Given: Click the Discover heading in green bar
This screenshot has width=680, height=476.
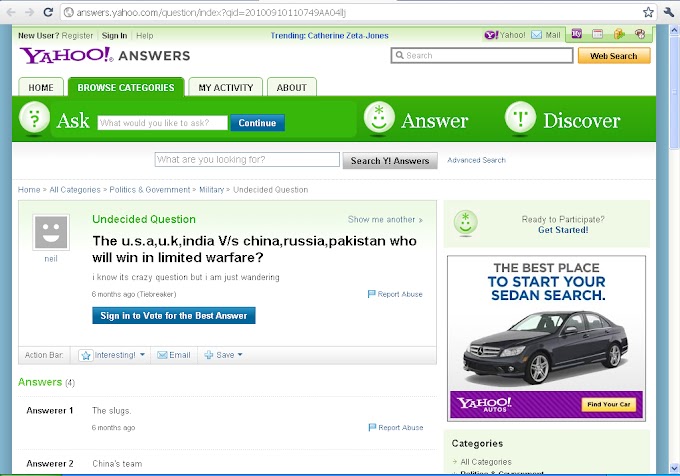Looking at the screenshot, I should click(x=582, y=121).
